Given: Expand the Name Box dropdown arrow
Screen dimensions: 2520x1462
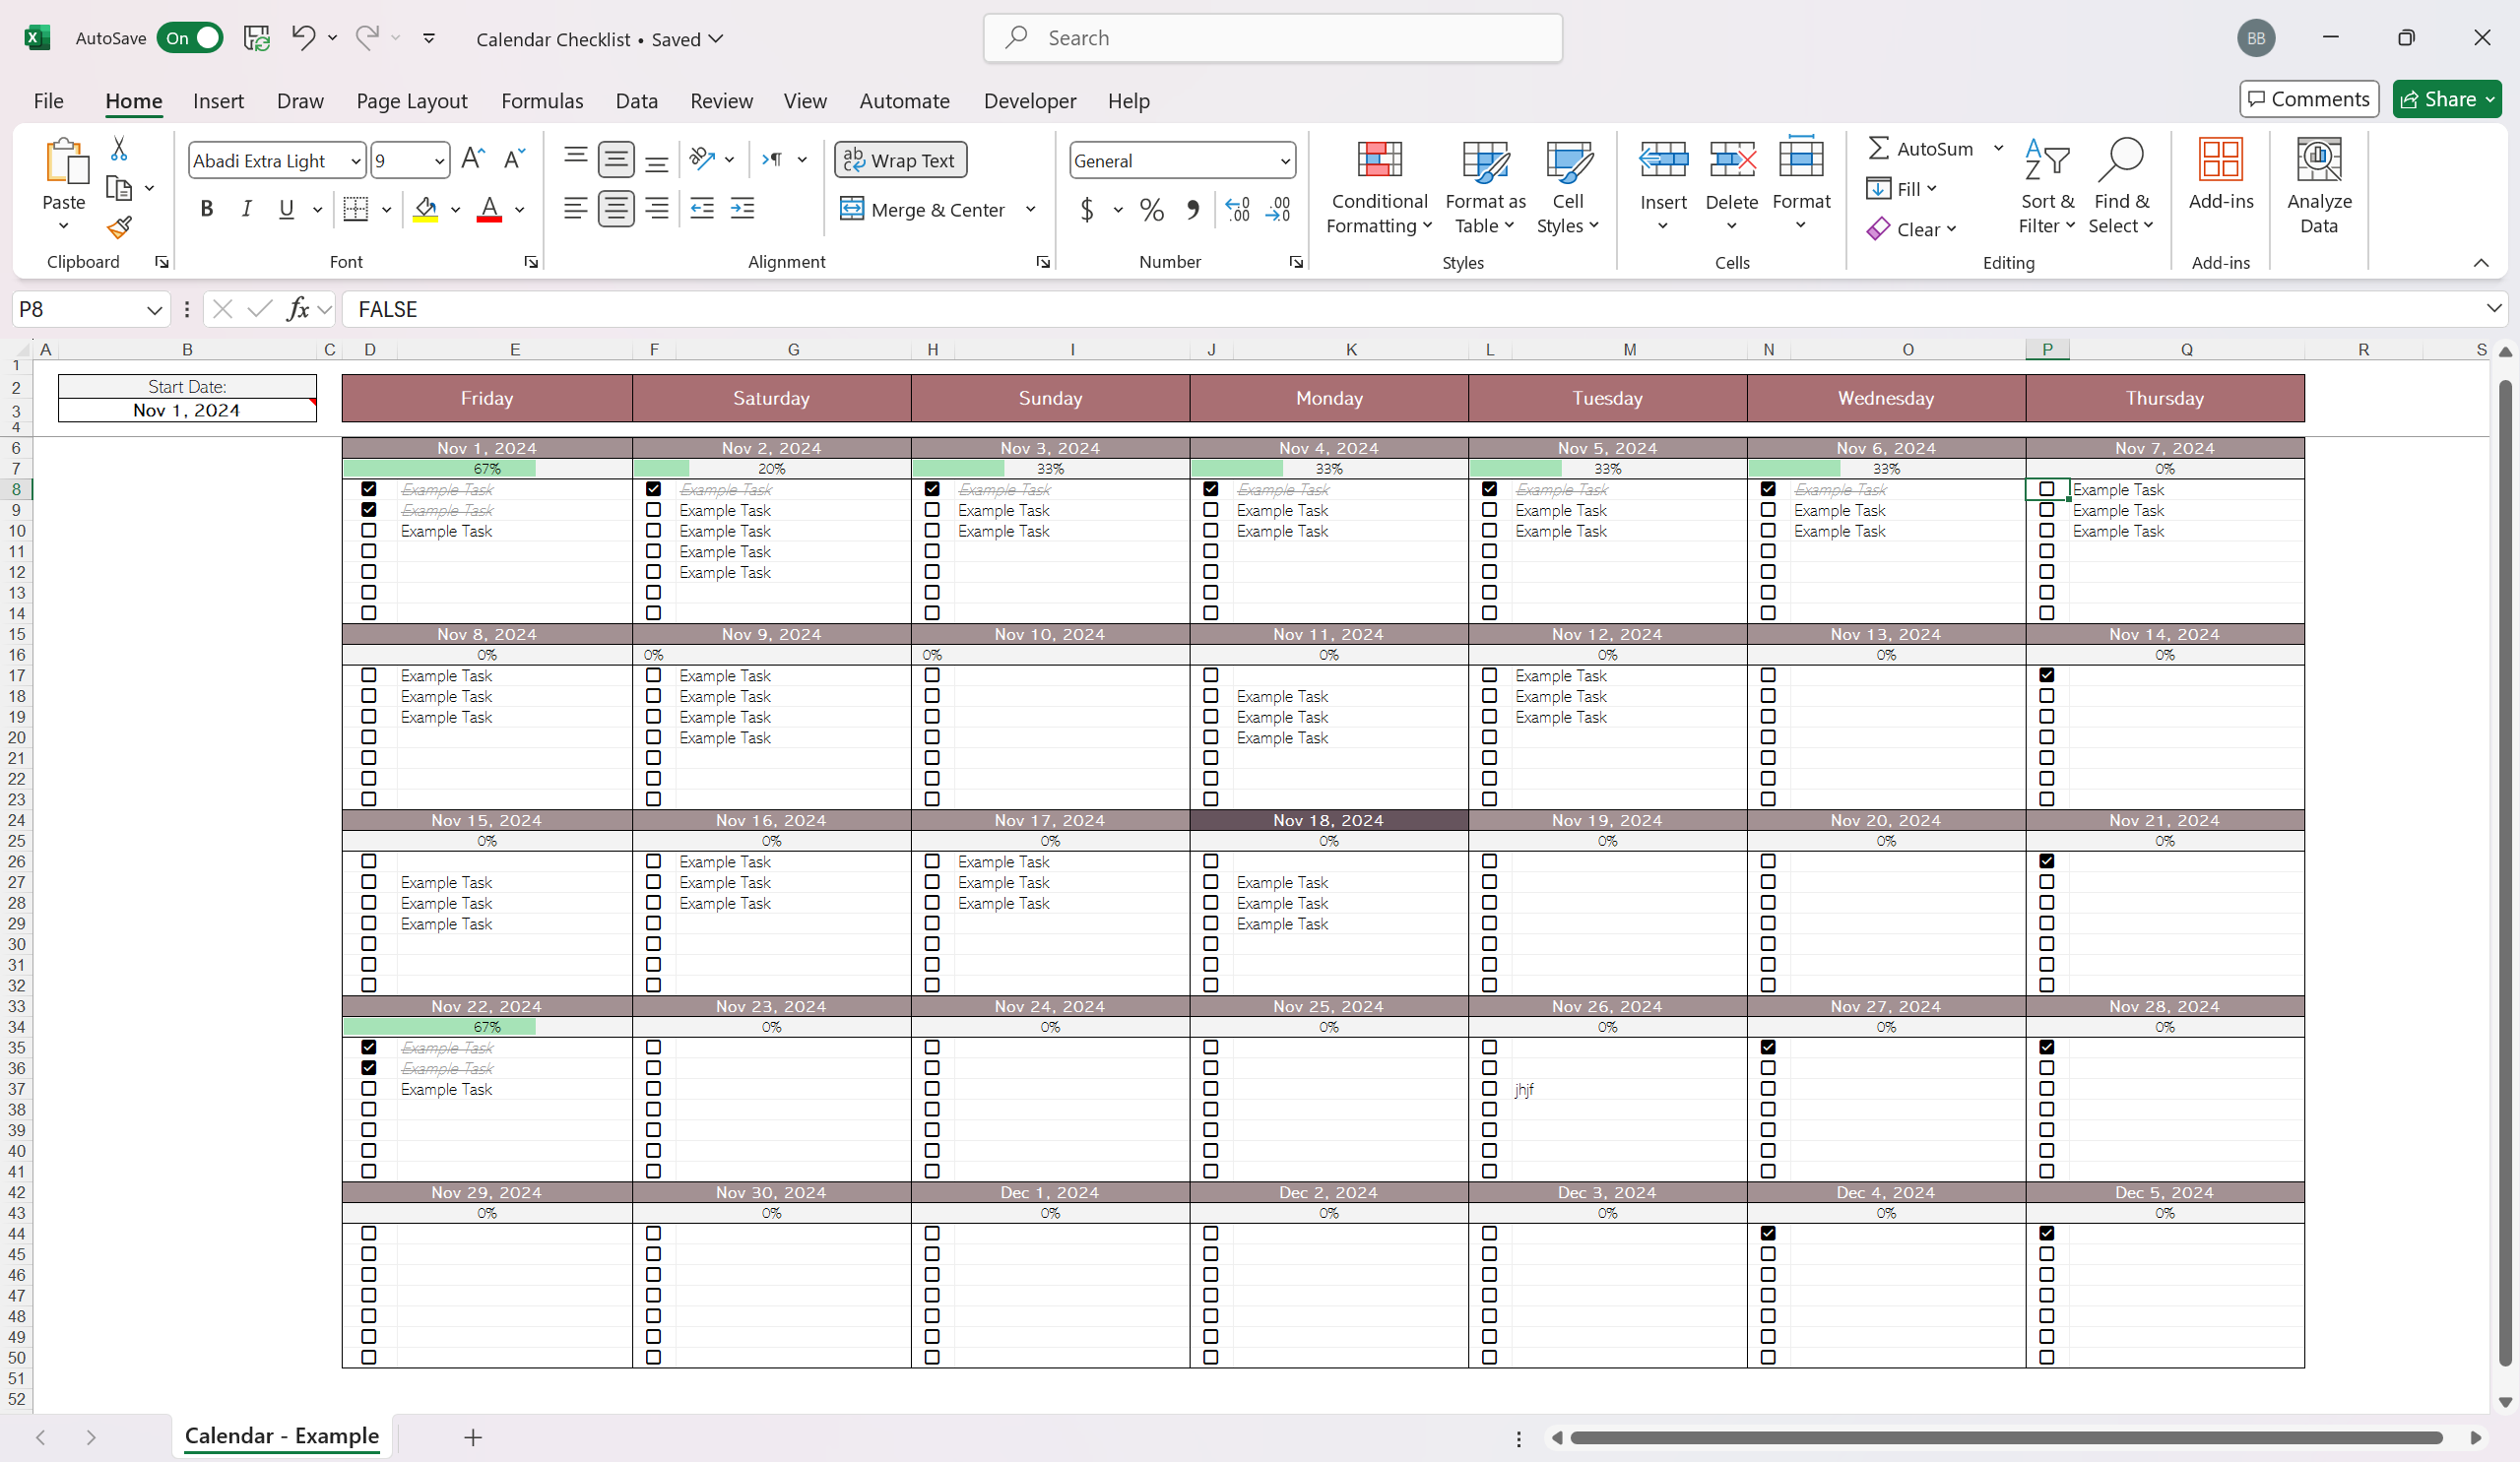Looking at the screenshot, I should click(154, 310).
